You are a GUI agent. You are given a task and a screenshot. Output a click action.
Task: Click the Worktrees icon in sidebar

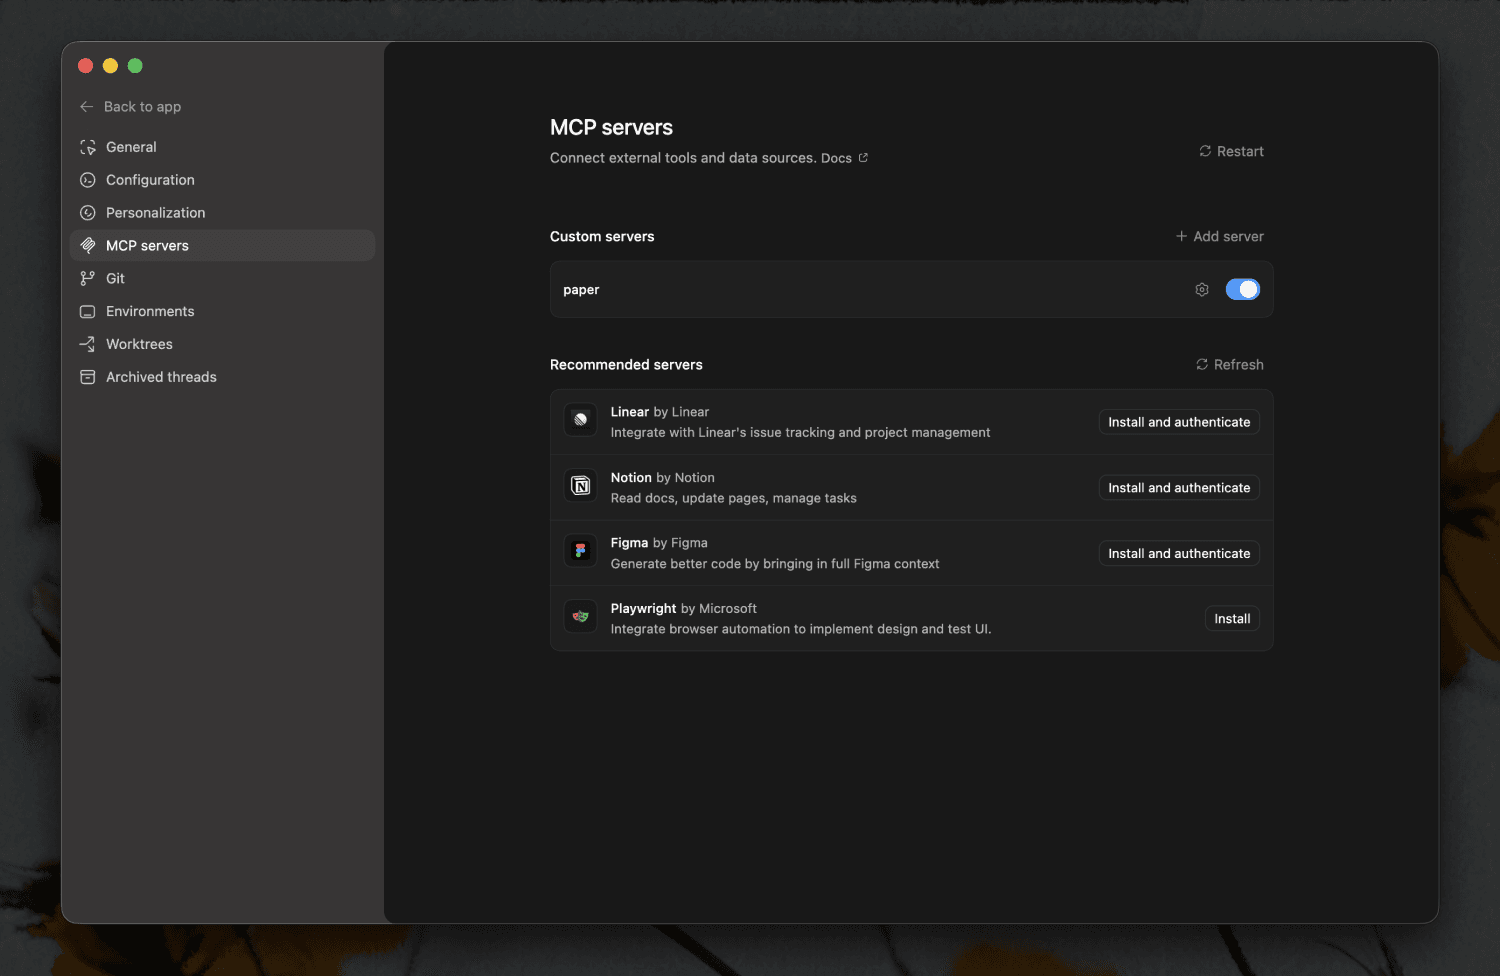(88, 344)
